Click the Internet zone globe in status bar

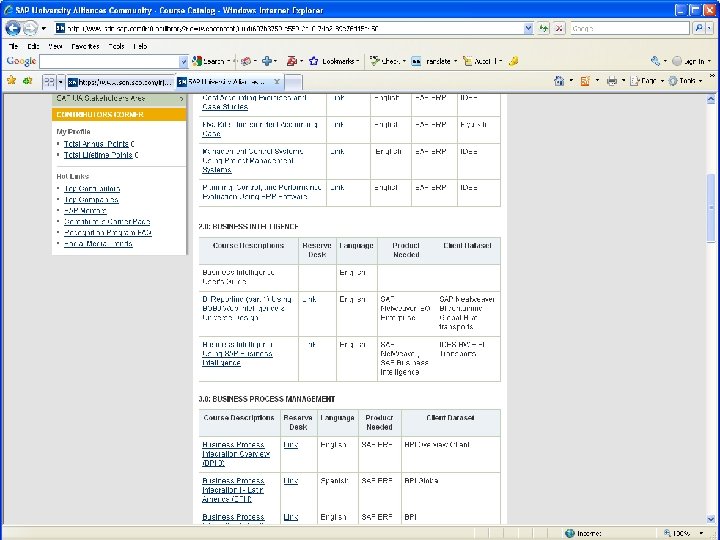(x=570, y=533)
